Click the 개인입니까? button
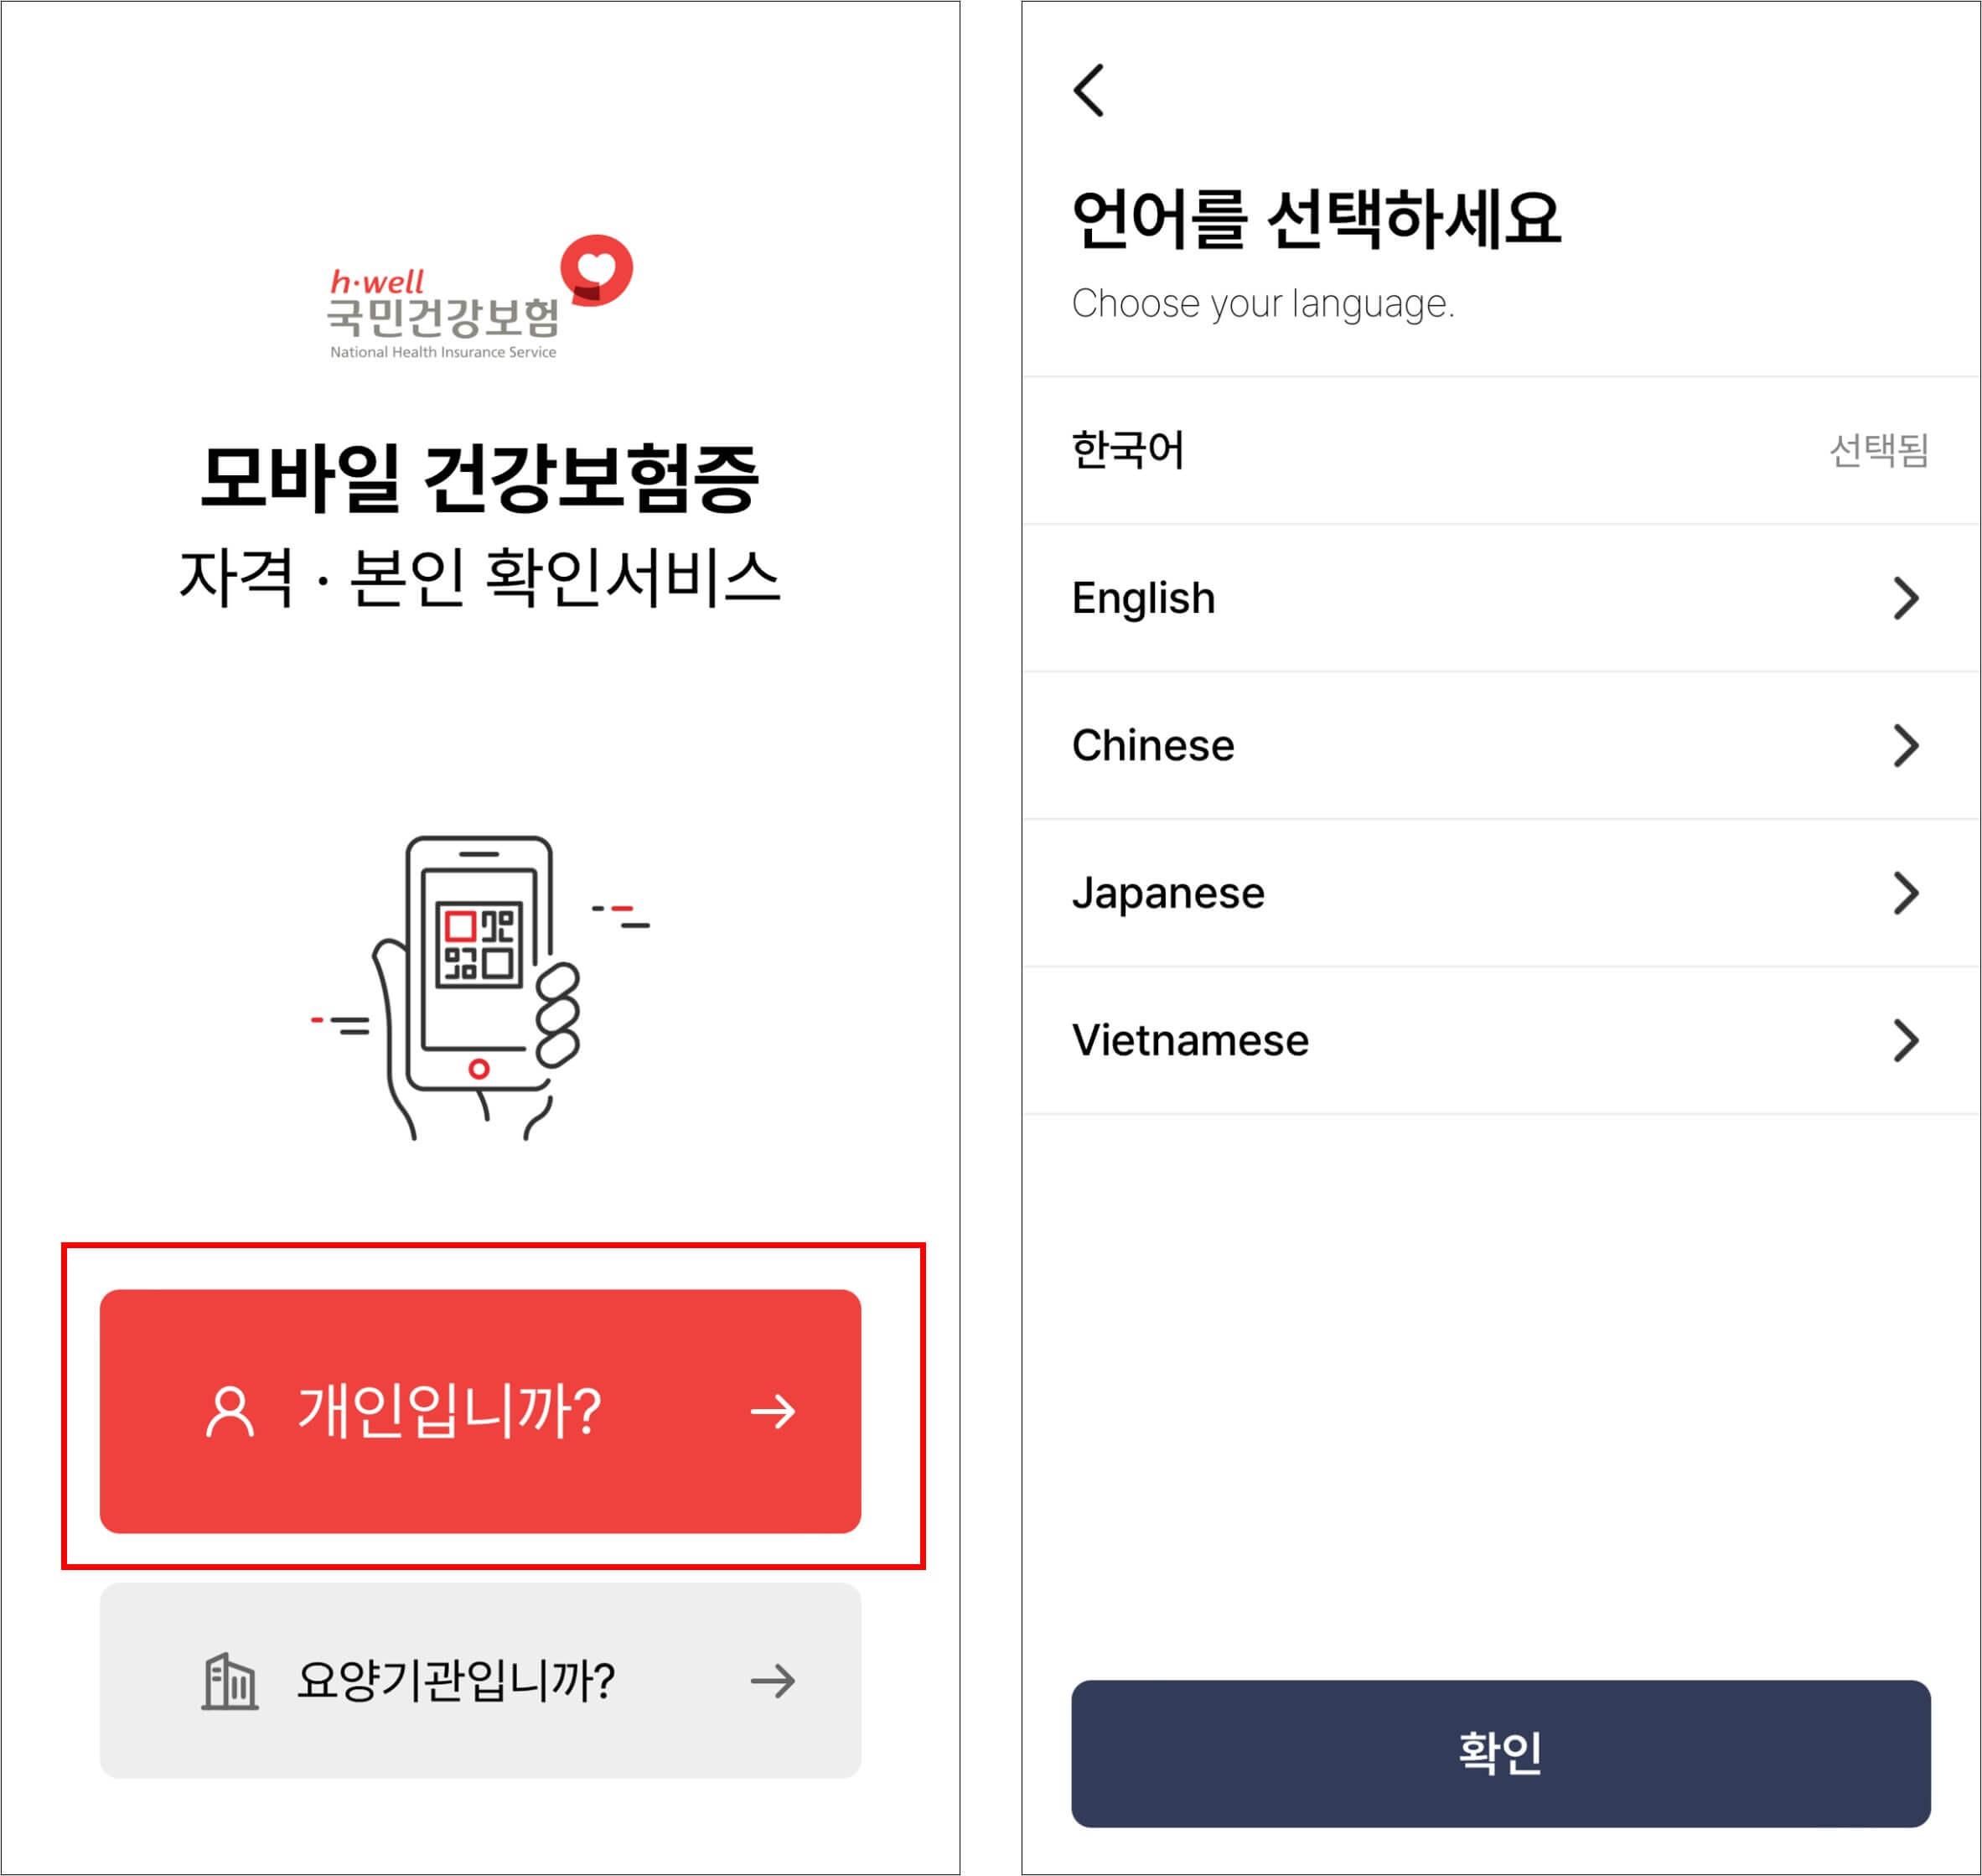 click(480, 1411)
